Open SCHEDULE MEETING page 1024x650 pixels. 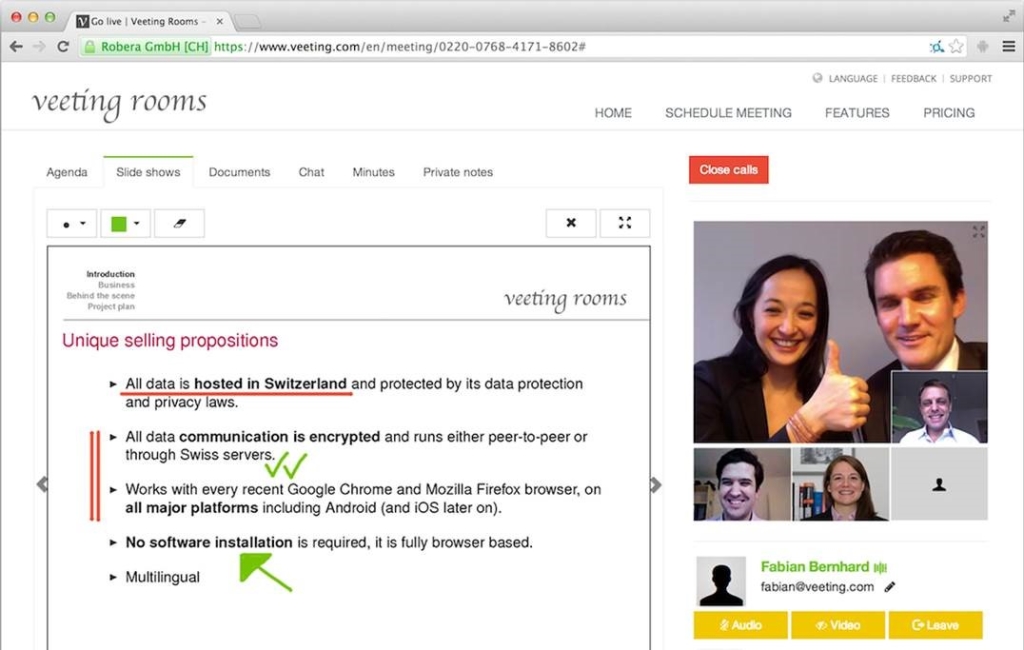(x=728, y=113)
